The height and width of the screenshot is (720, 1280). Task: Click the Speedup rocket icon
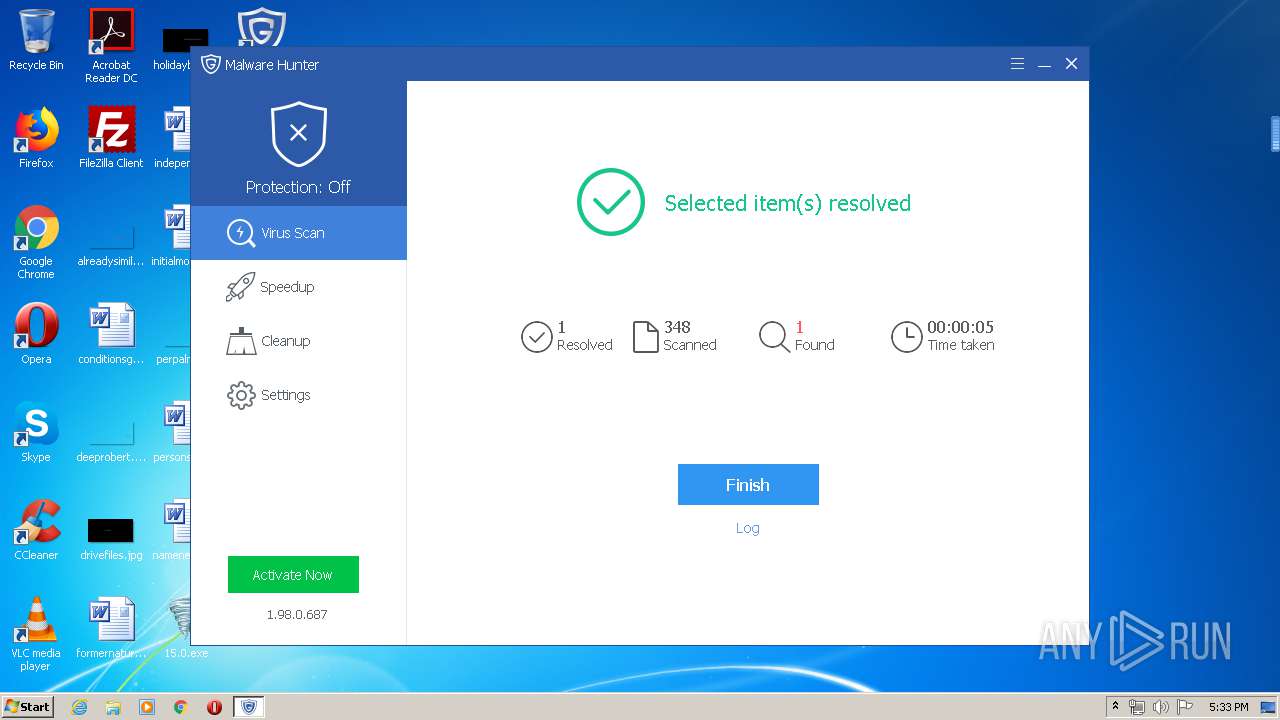(240, 287)
